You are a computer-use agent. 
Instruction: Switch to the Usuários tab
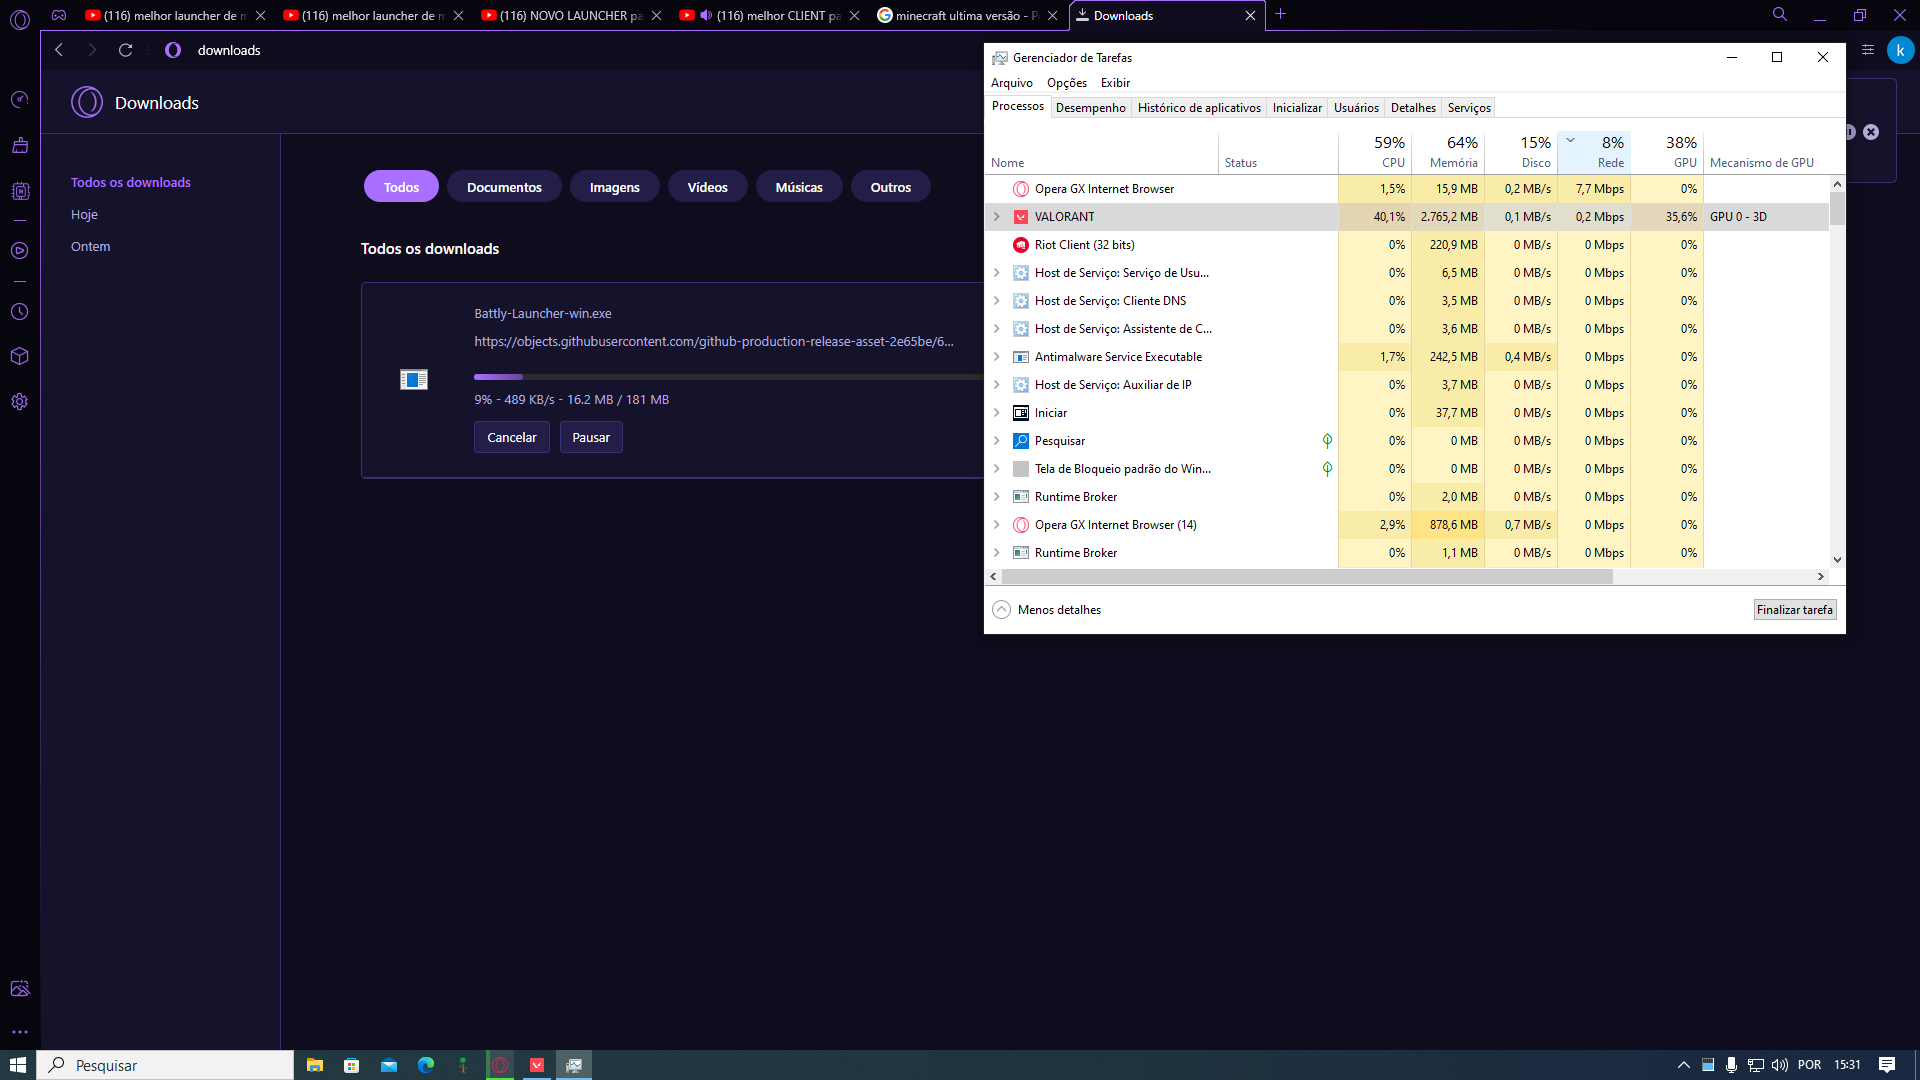pyautogui.click(x=1356, y=108)
